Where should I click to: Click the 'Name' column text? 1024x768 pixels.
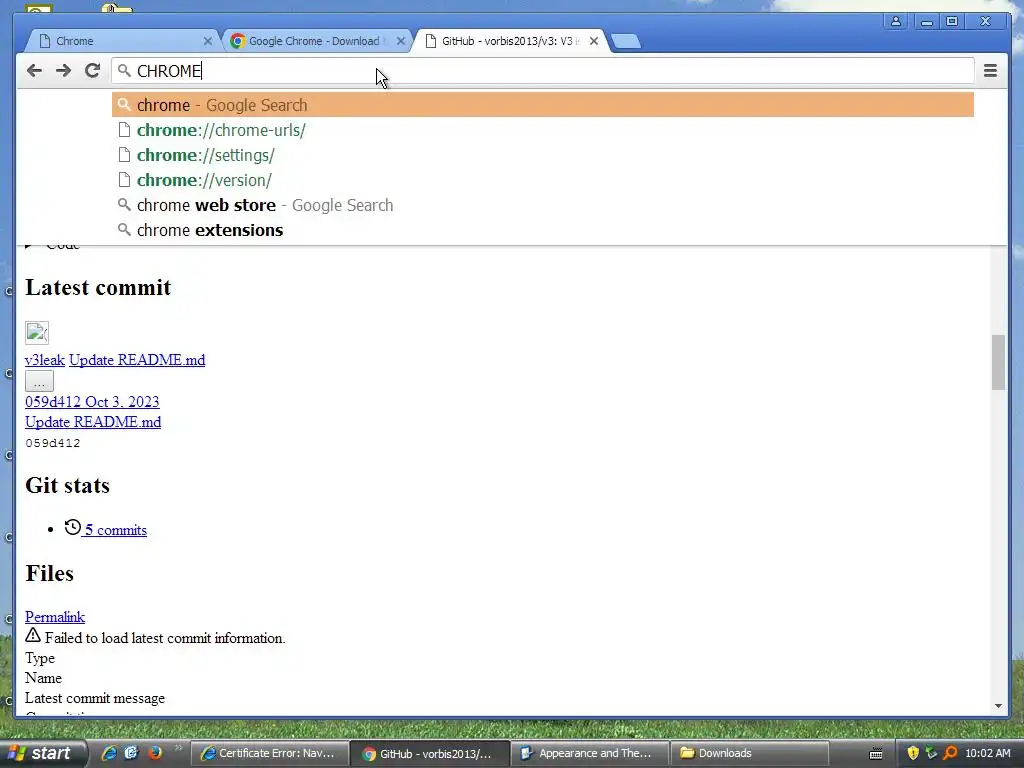43,678
